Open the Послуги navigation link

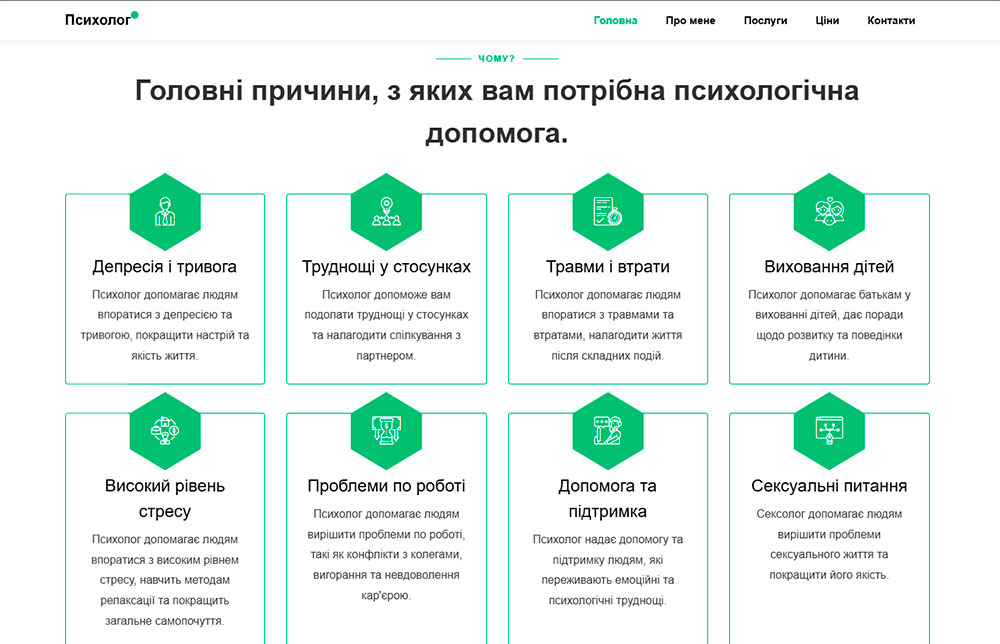[x=765, y=20]
